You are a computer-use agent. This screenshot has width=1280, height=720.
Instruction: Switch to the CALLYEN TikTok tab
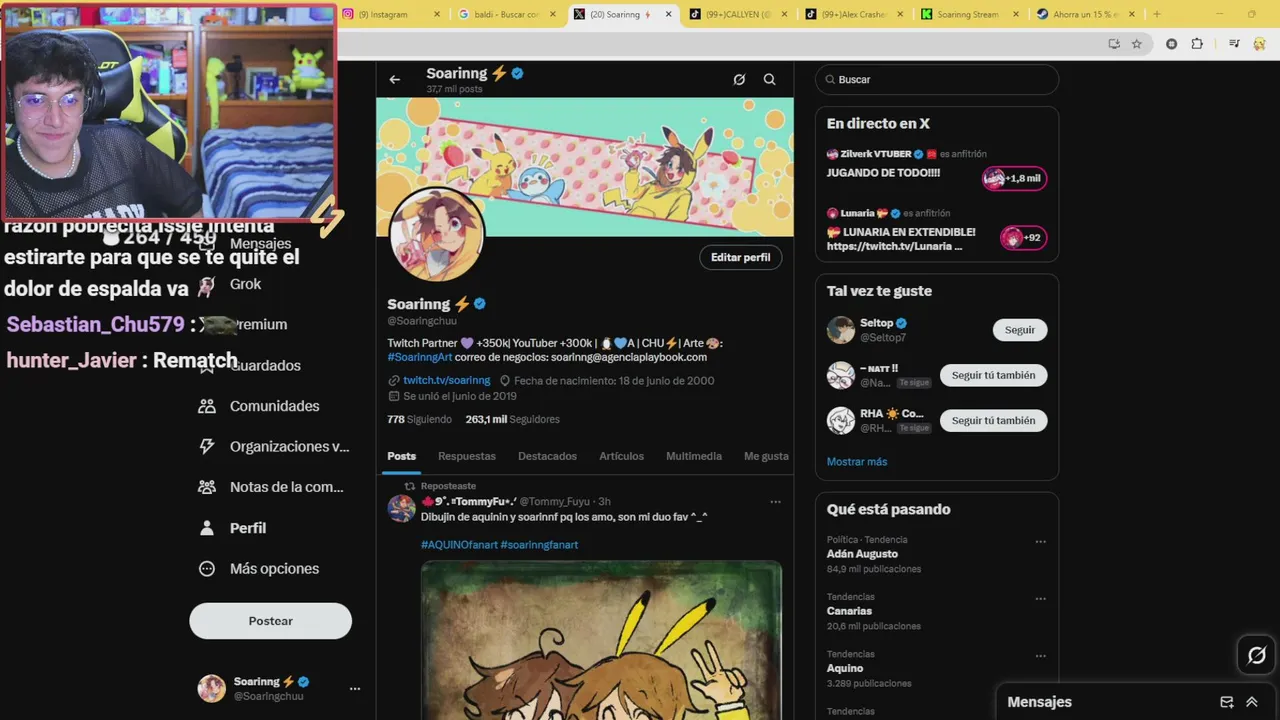point(737,14)
